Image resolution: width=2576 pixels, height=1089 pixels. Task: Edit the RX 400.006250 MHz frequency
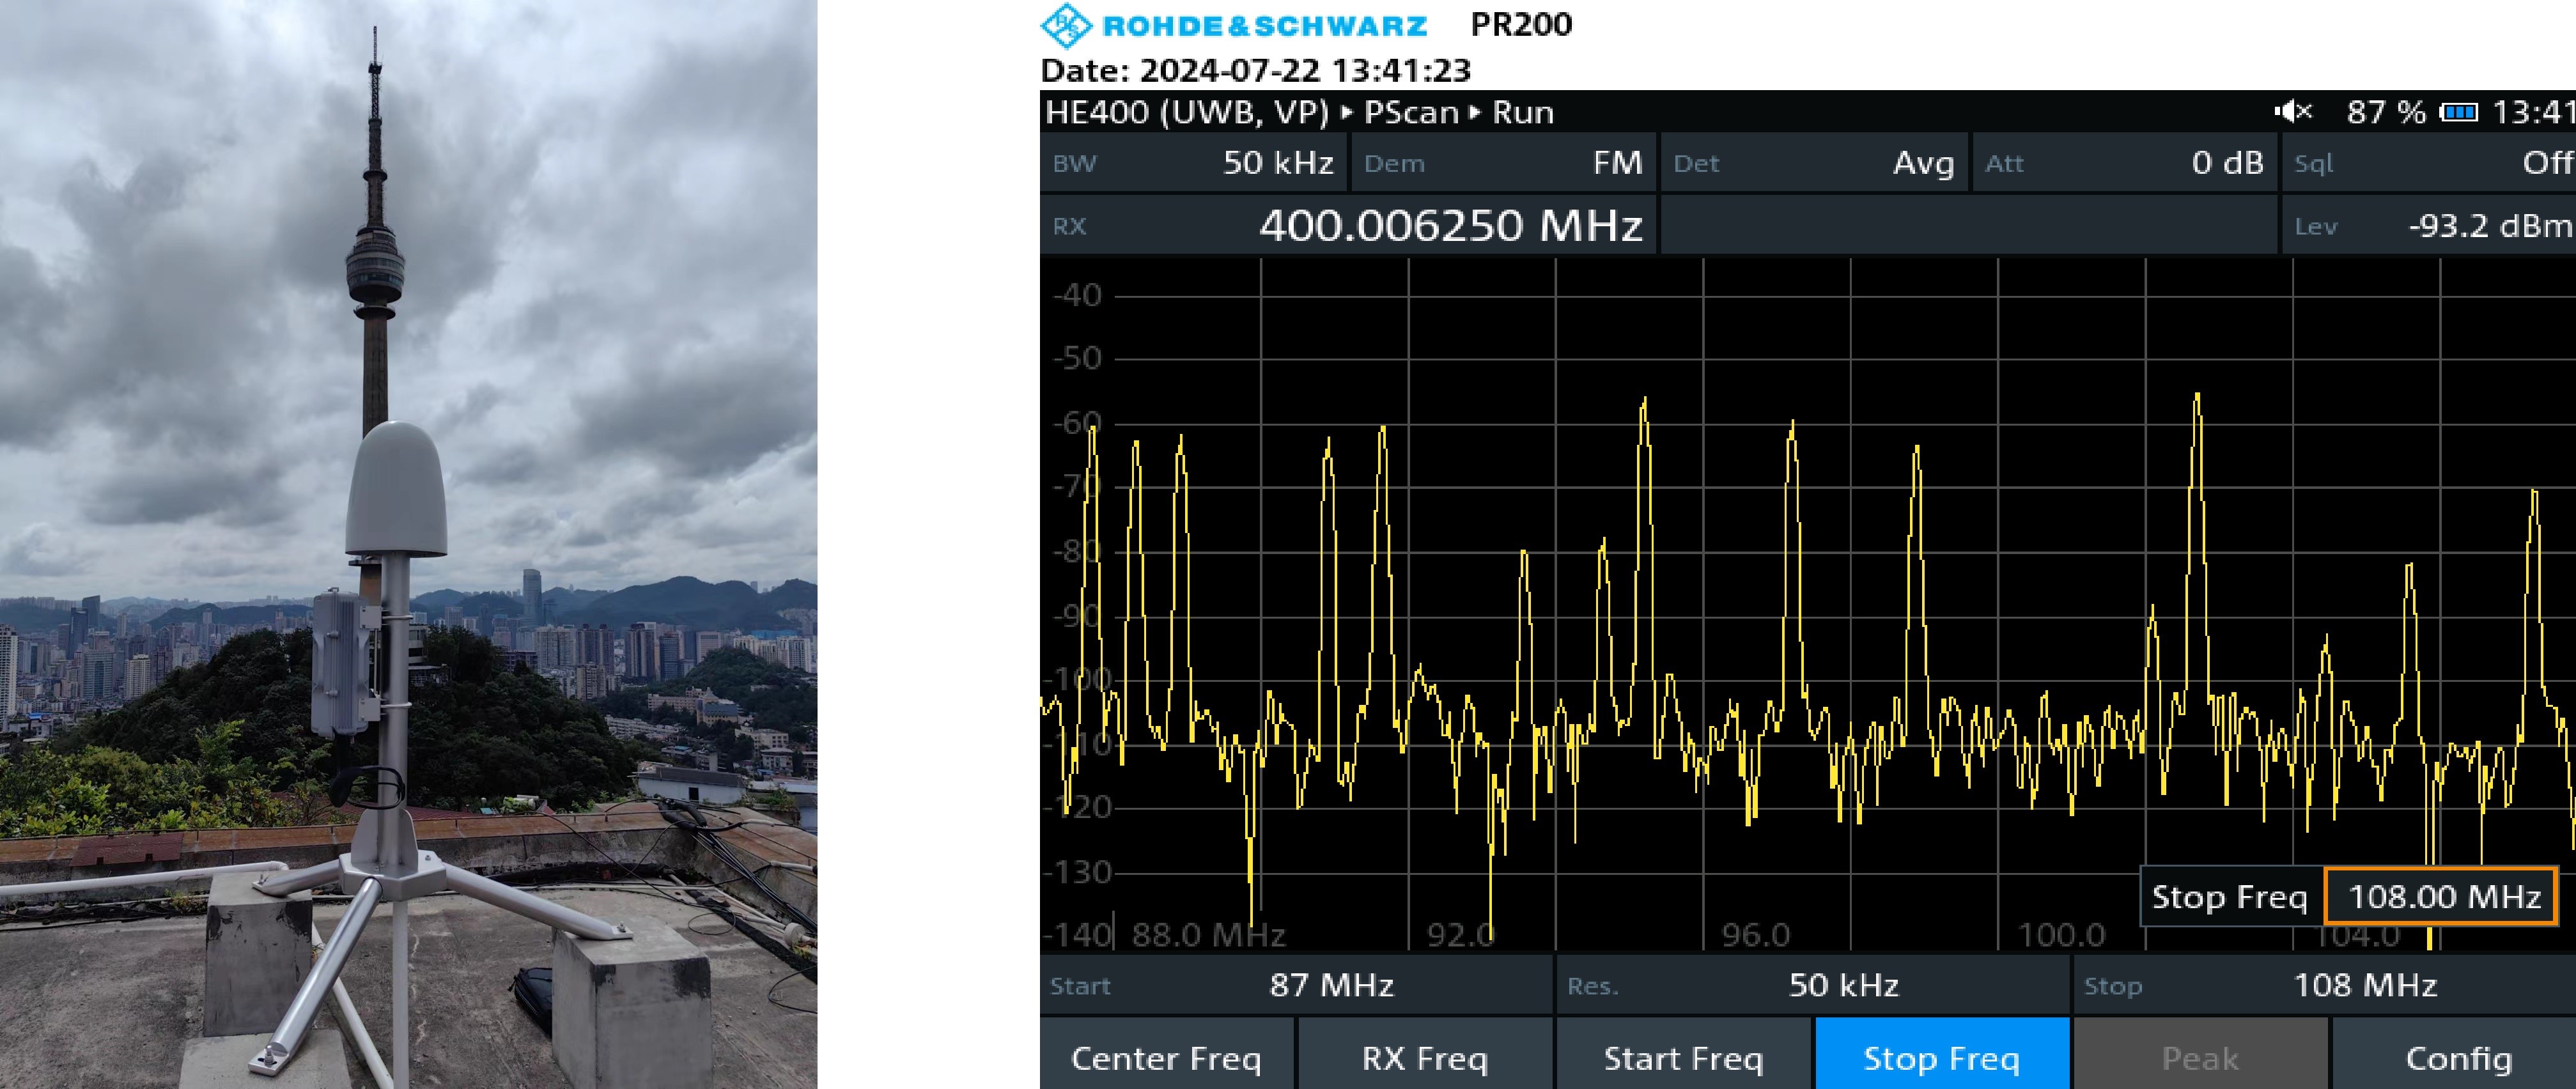pyautogui.click(x=1348, y=225)
